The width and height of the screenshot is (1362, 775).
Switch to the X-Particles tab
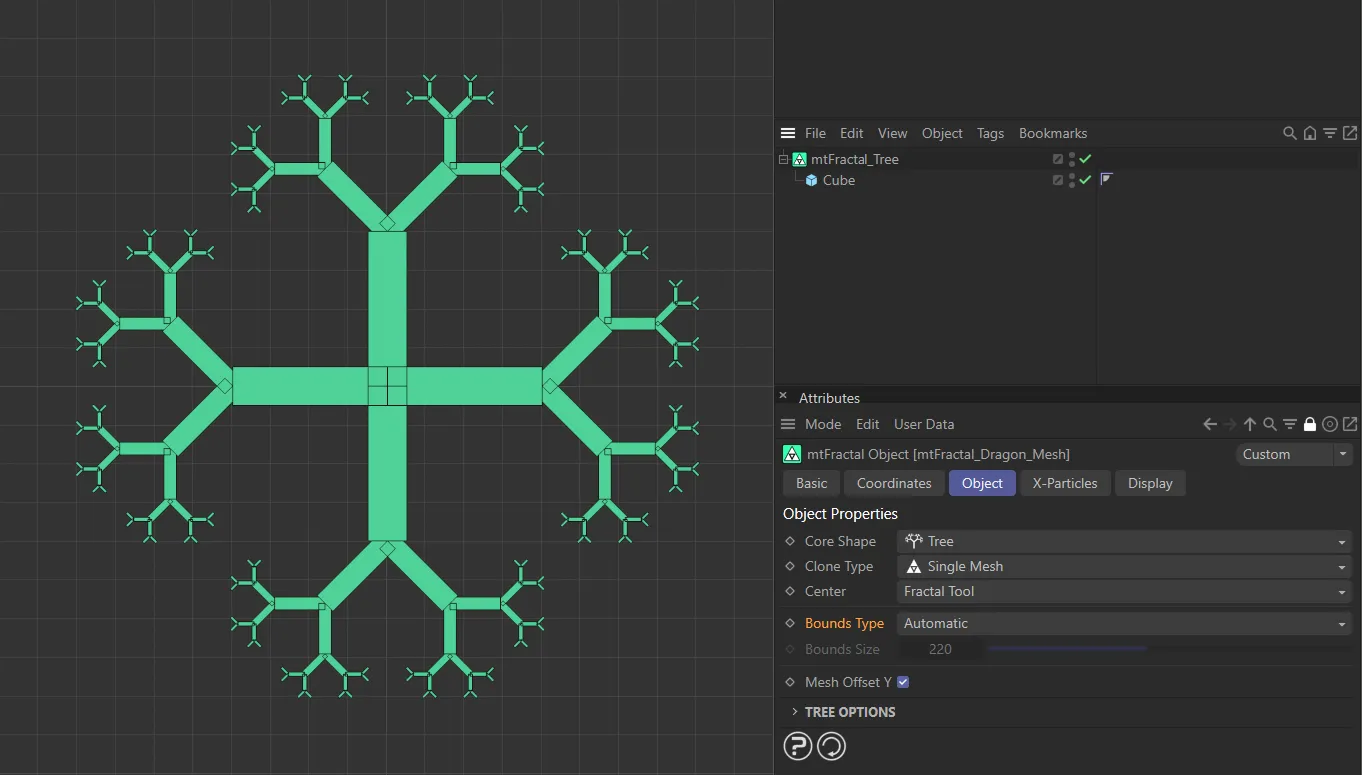click(1065, 483)
